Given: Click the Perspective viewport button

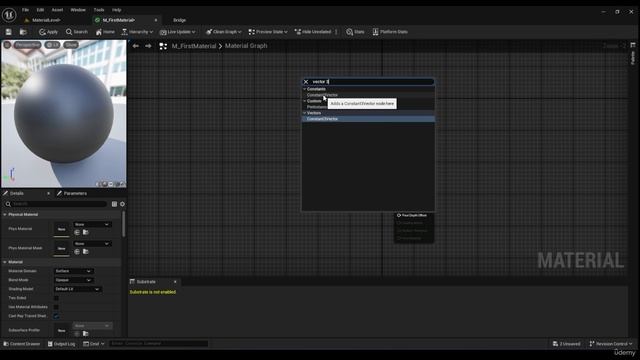Looking at the screenshot, I should (x=27, y=45).
